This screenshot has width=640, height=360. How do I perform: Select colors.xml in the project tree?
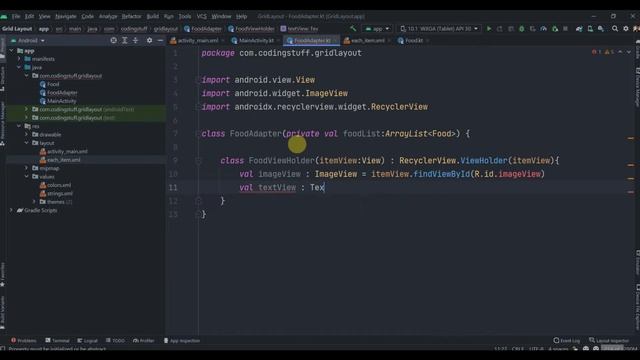coord(59,185)
